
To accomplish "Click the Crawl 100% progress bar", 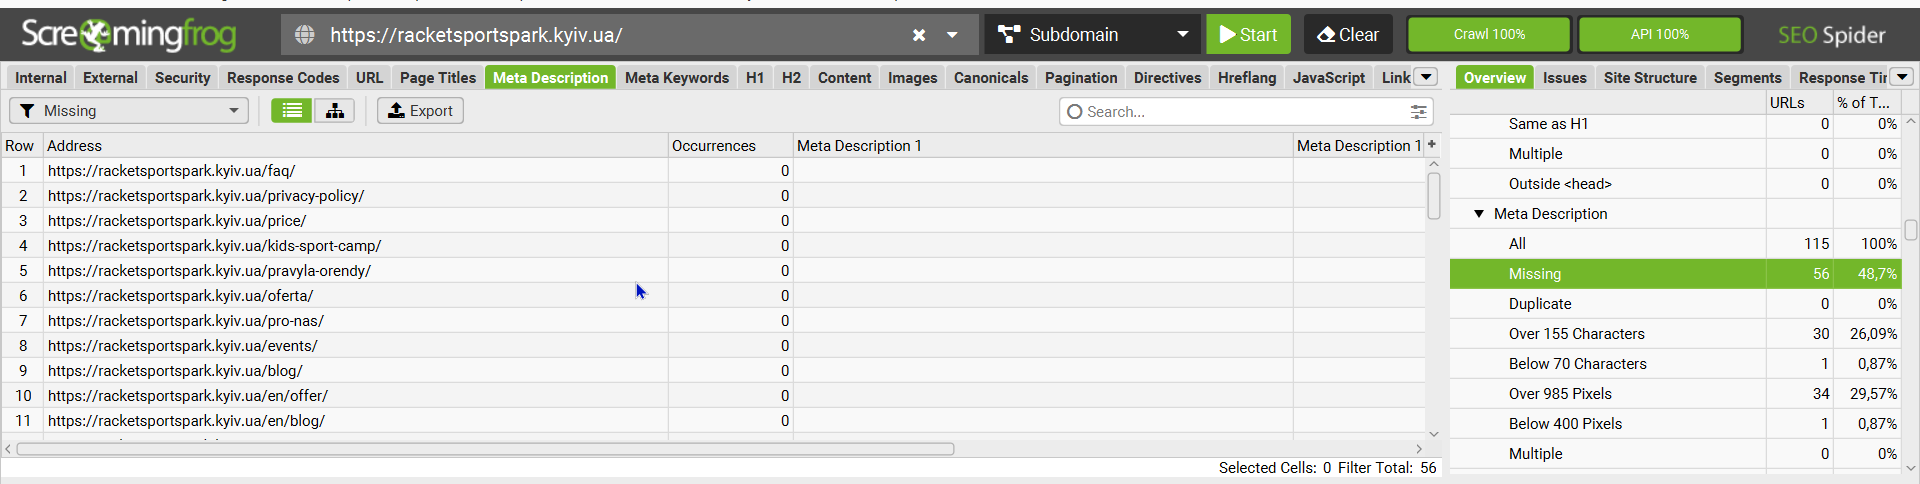I will pyautogui.click(x=1489, y=35).
